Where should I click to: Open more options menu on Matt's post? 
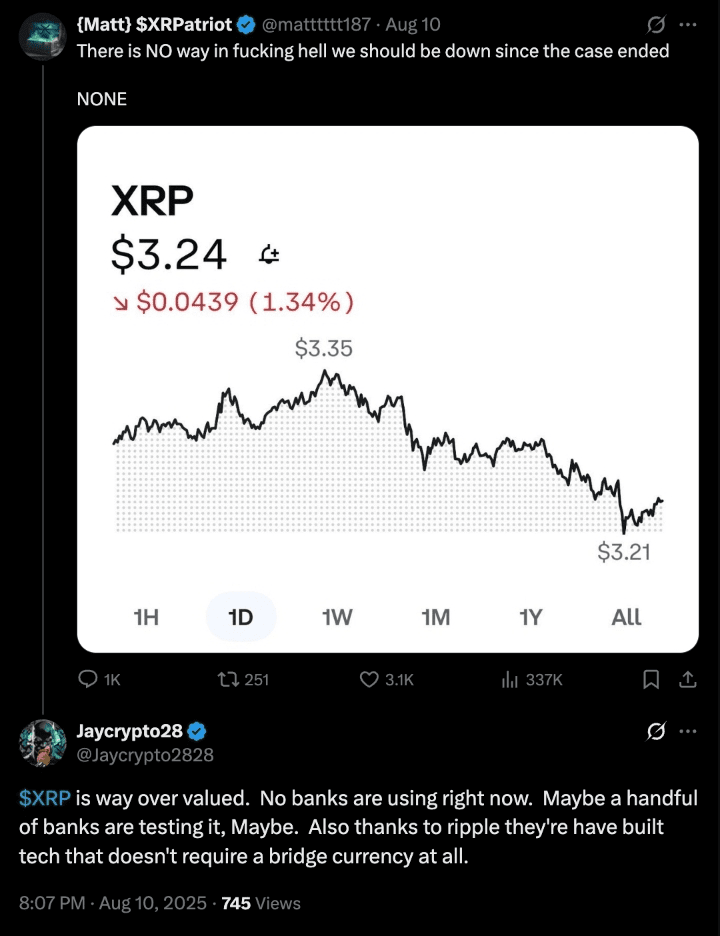coord(688,25)
